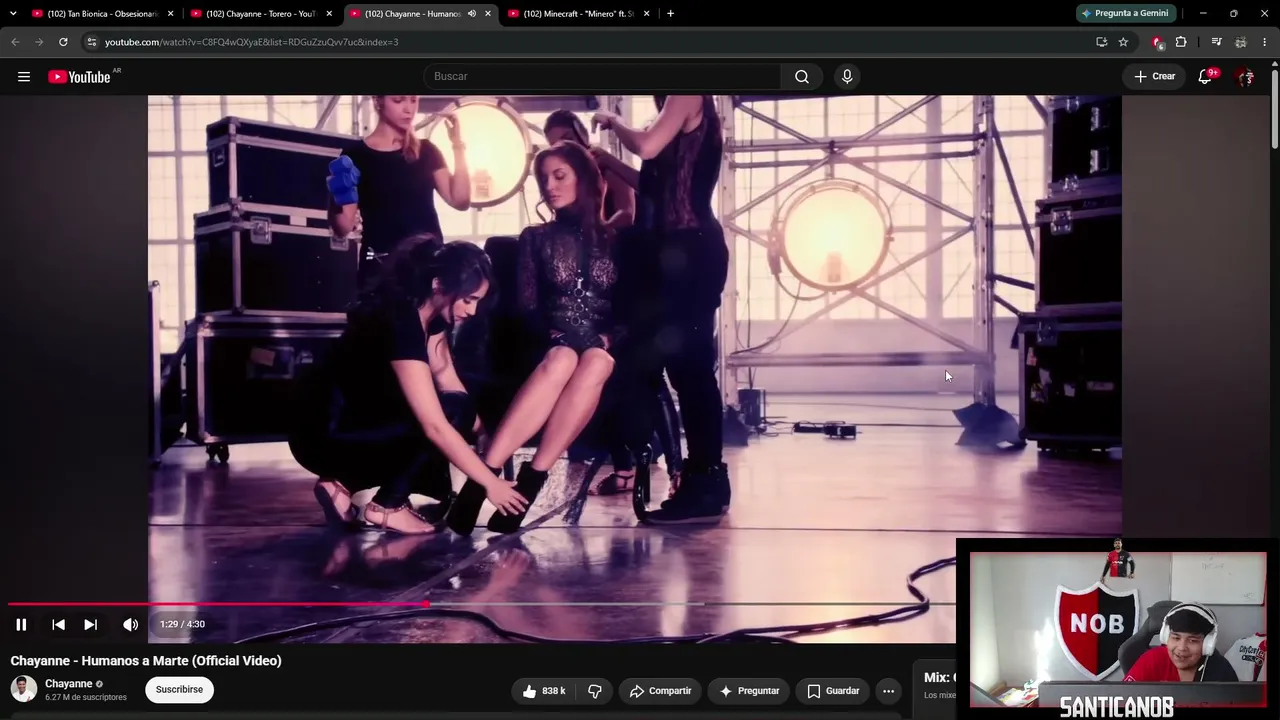
Task: Close the Chayanne - Torero tab
Action: 329,14
